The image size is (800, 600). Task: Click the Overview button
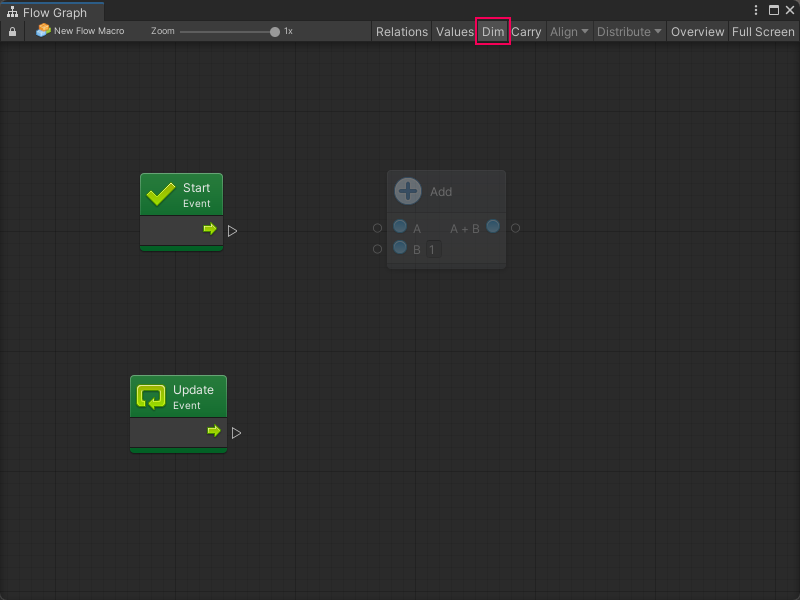click(697, 32)
